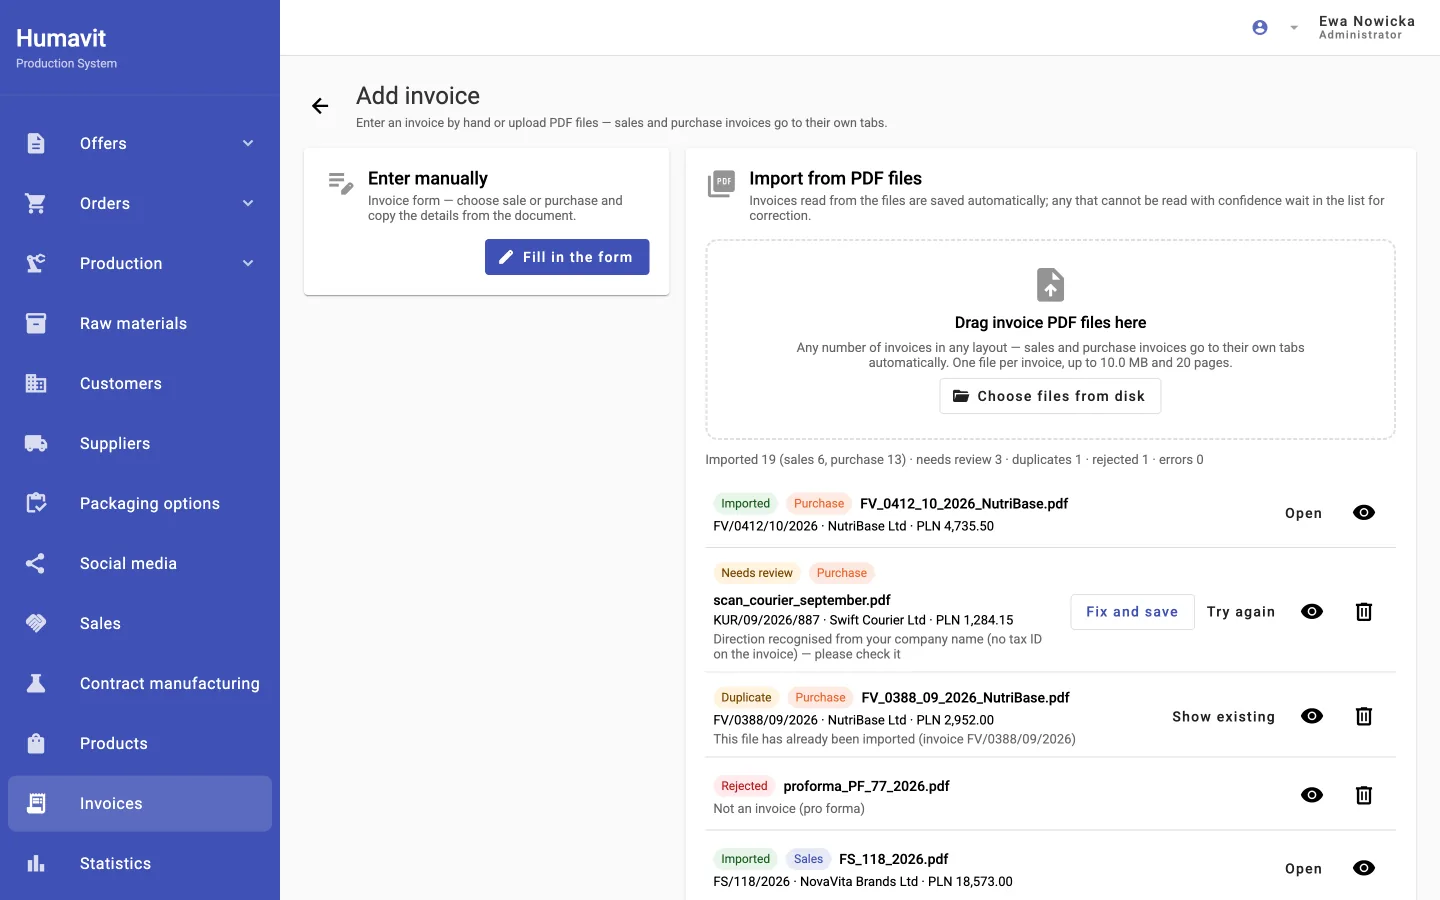
Task: Go back using the arrow beside Add invoice
Action: (320, 106)
